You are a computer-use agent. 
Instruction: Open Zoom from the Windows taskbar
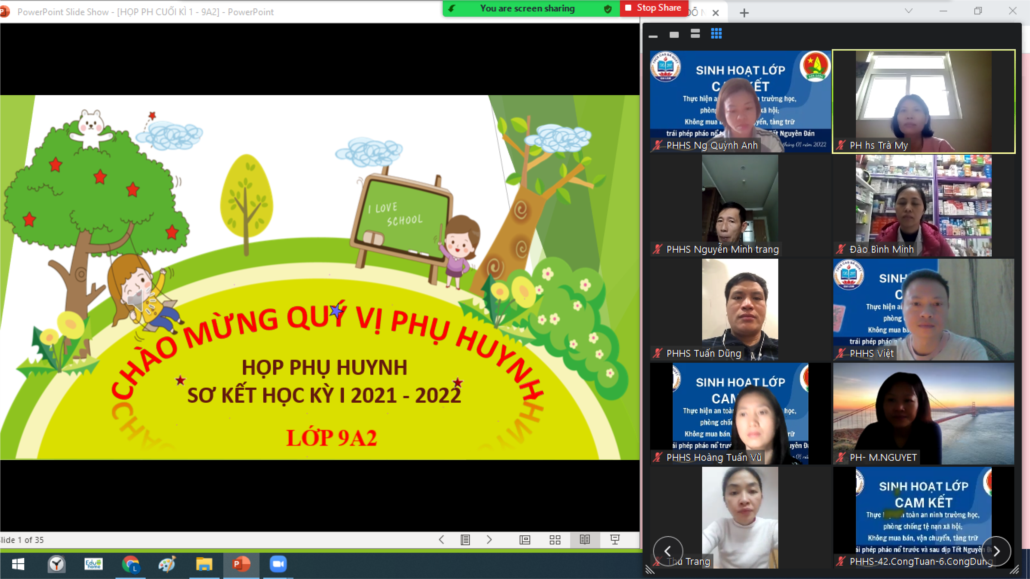[277, 564]
